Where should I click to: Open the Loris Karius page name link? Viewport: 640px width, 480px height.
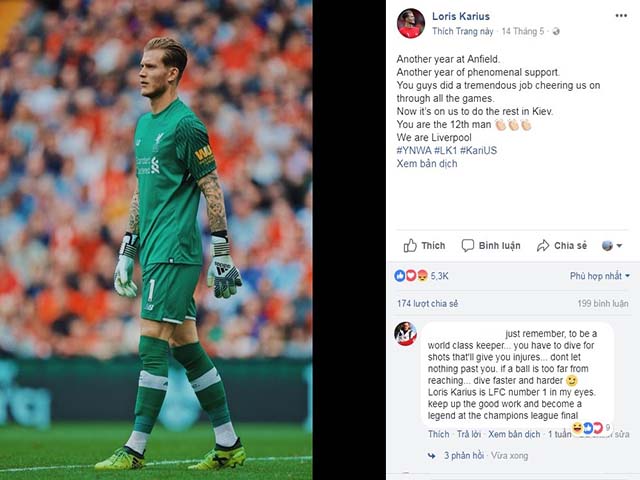pyautogui.click(x=461, y=16)
